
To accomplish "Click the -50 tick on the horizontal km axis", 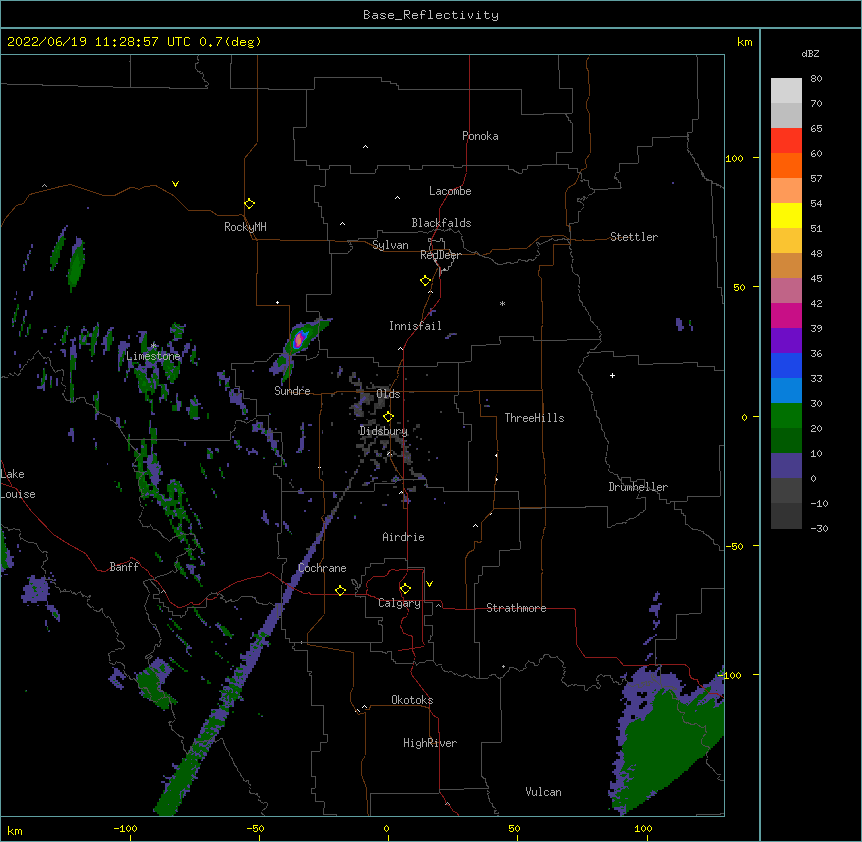I will [x=255, y=829].
